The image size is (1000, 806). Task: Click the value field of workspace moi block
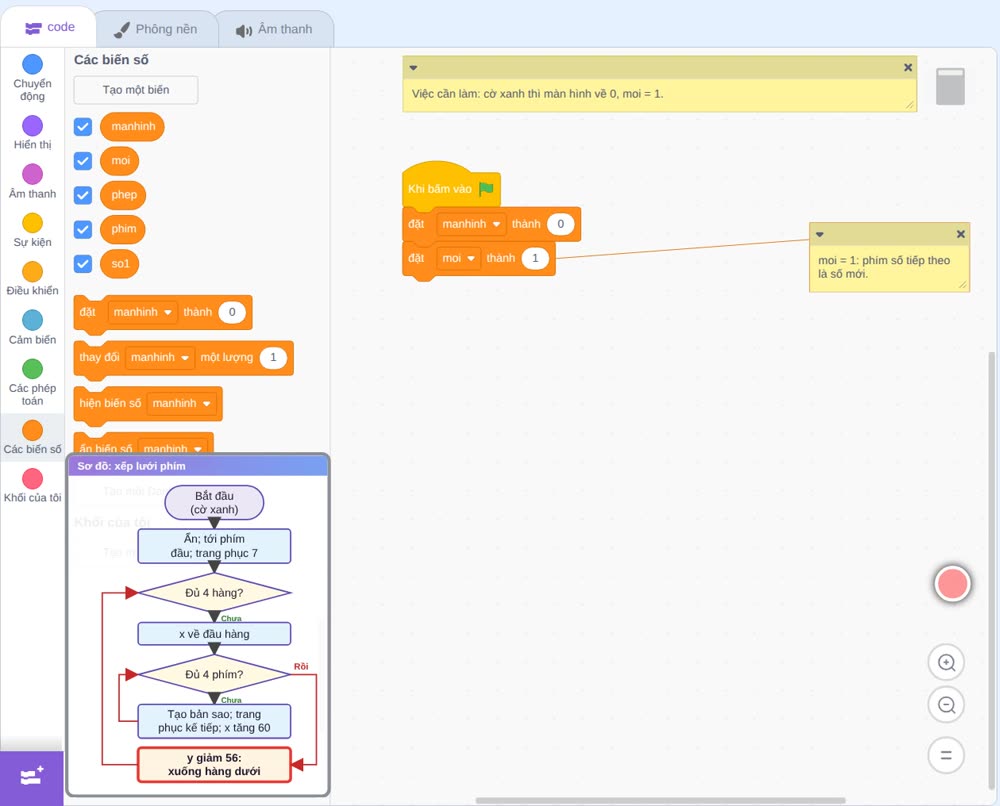pos(535,258)
